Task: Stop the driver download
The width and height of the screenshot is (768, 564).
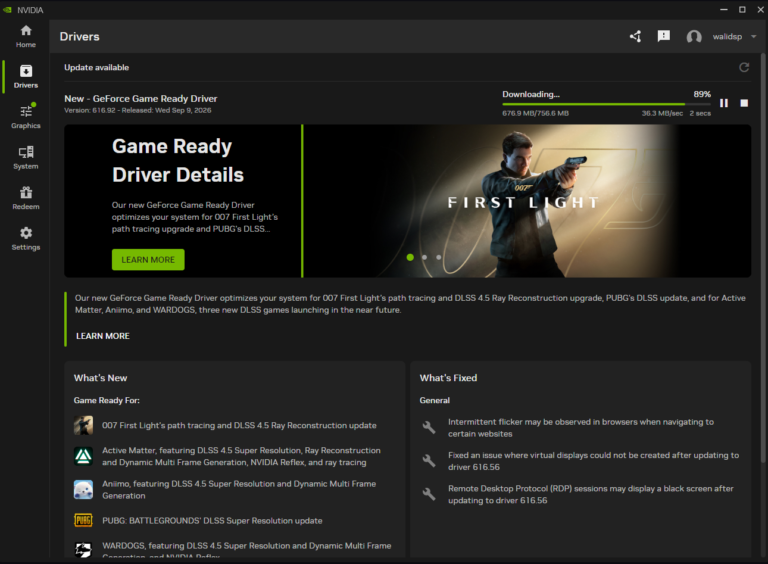Action: pos(744,103)
